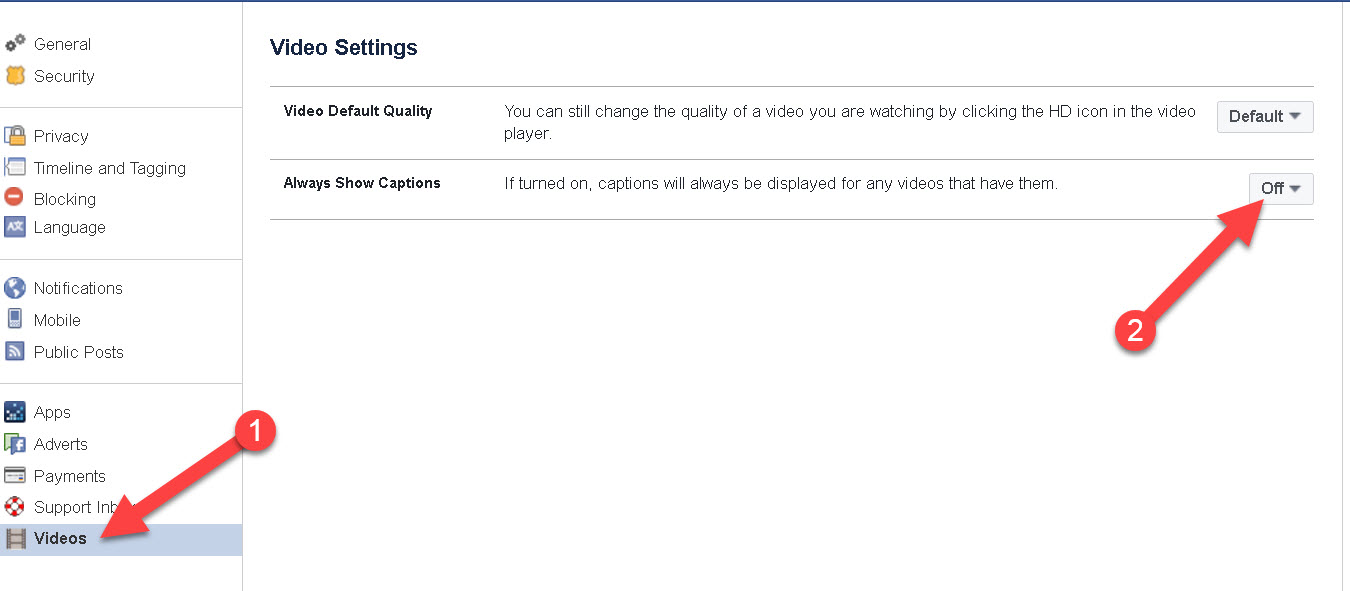
Task: Open the Security settings page
Action: click(64, 76)
